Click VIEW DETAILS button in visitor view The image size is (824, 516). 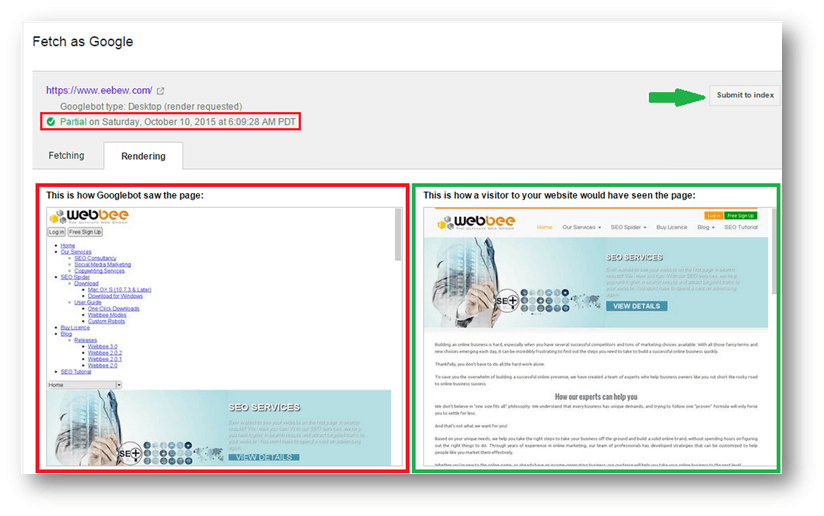point(636,306)
